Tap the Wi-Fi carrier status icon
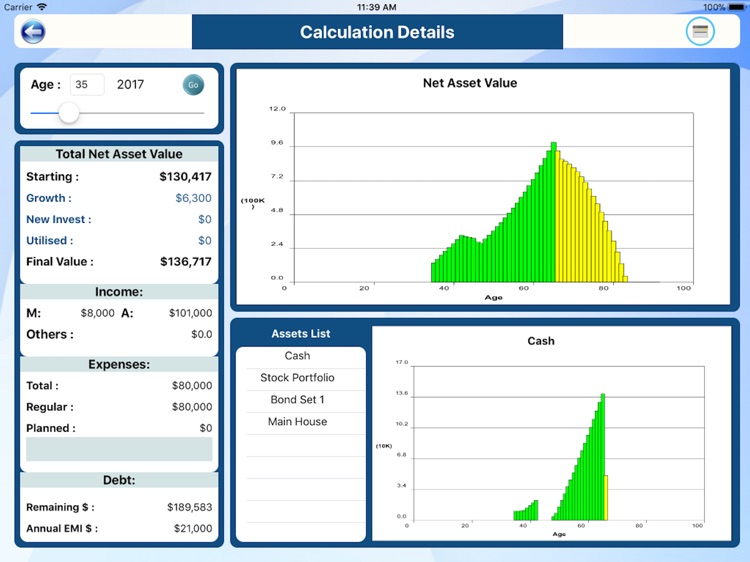 click(43, 6)
